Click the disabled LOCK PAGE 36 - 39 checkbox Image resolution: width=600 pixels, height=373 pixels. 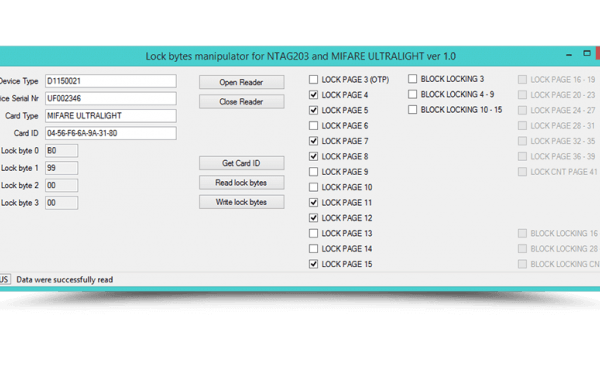522,156
